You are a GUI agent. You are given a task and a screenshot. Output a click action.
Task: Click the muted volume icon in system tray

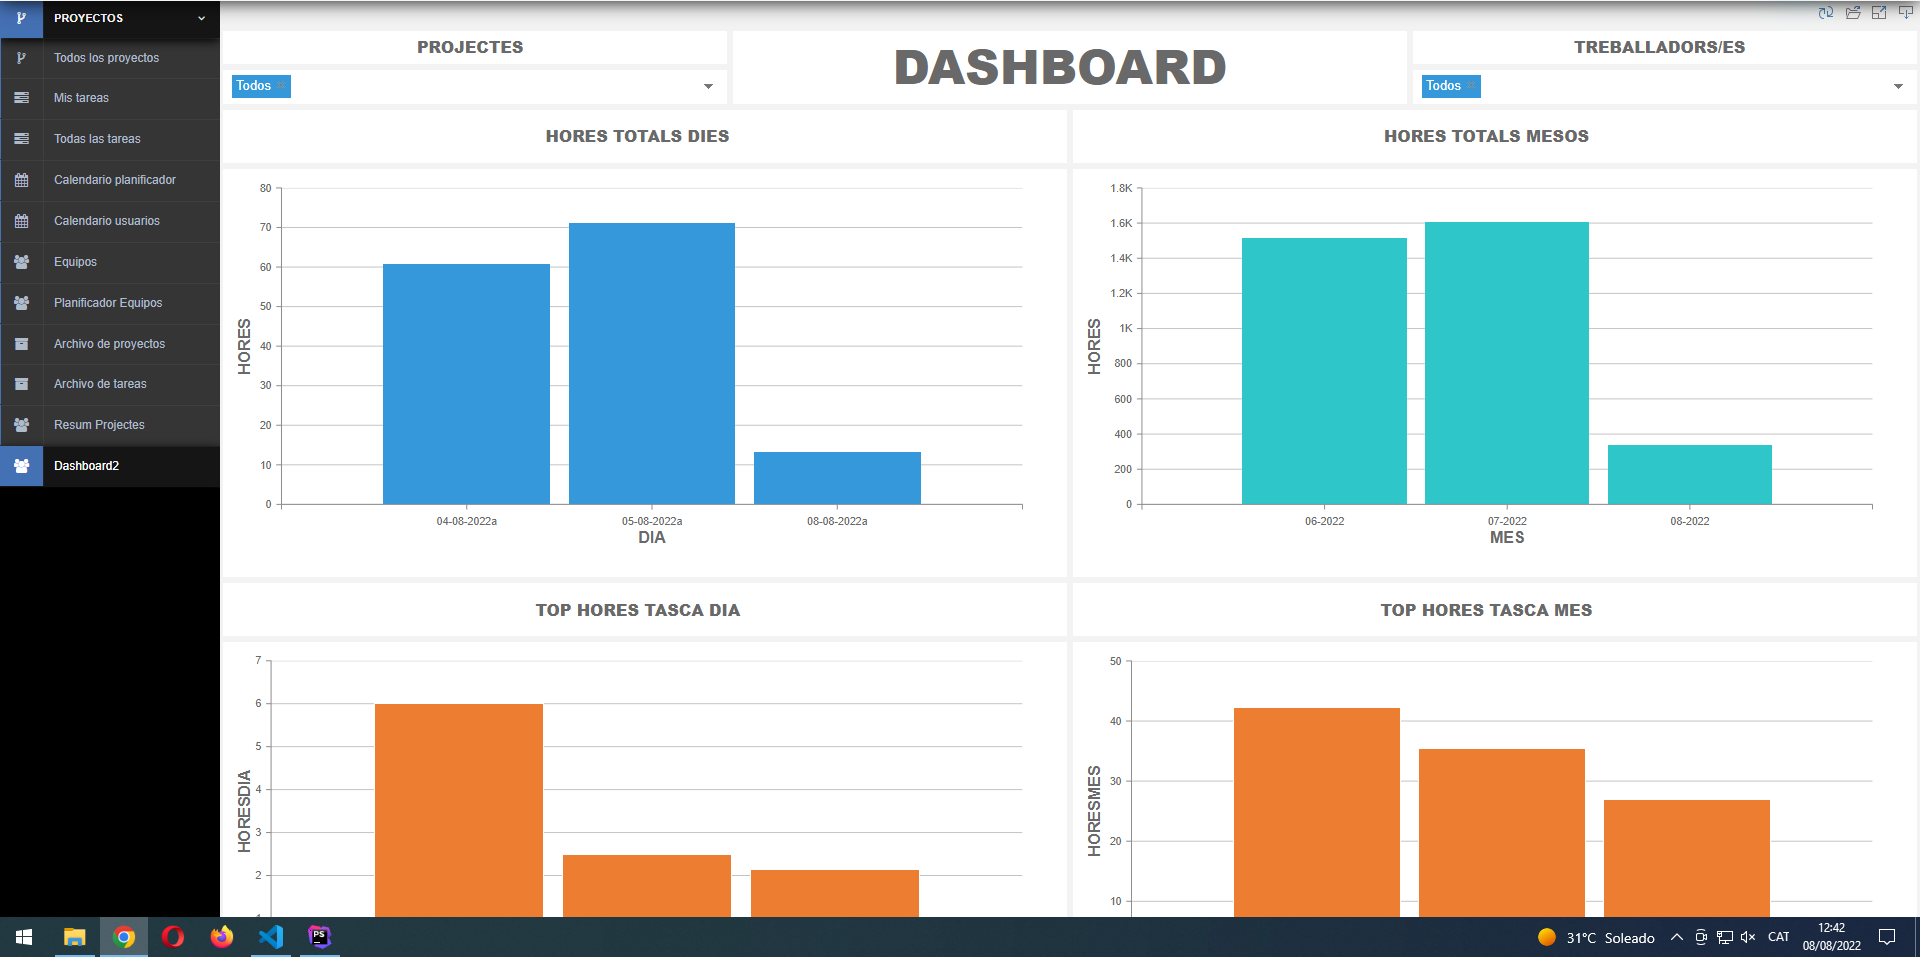[1748, 937]
